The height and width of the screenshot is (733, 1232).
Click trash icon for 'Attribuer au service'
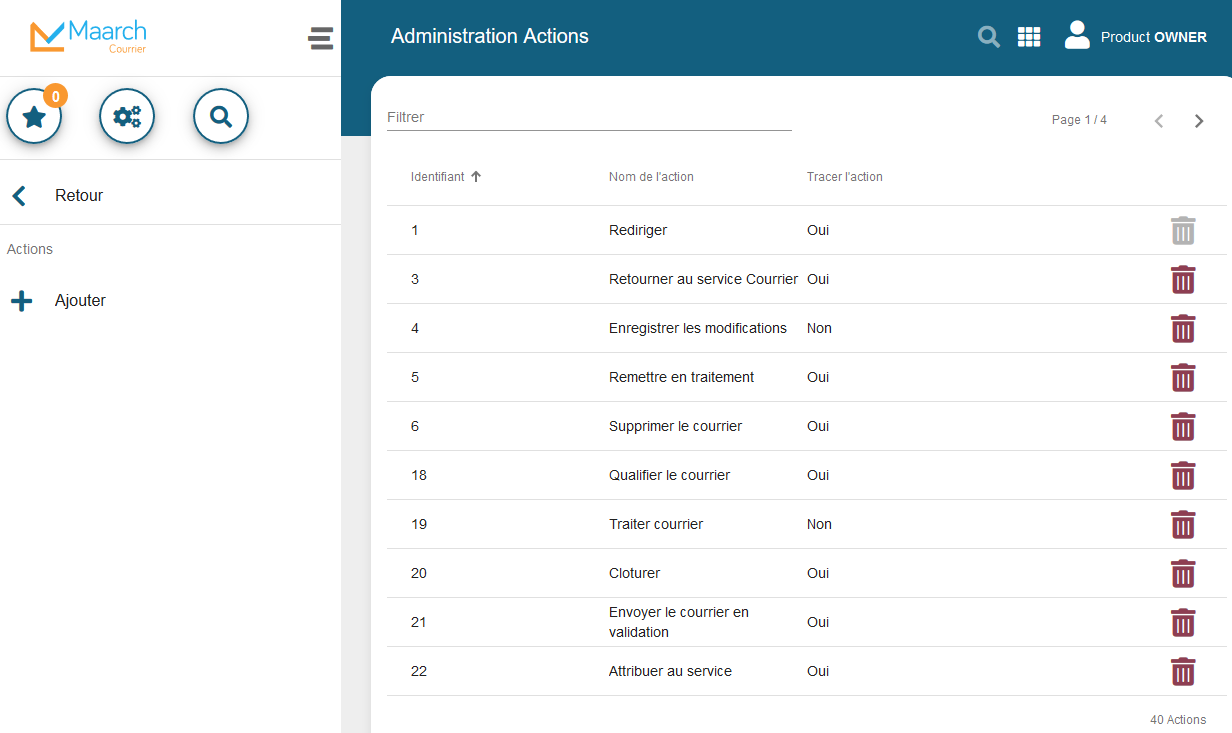click(x=1183, y=672)
